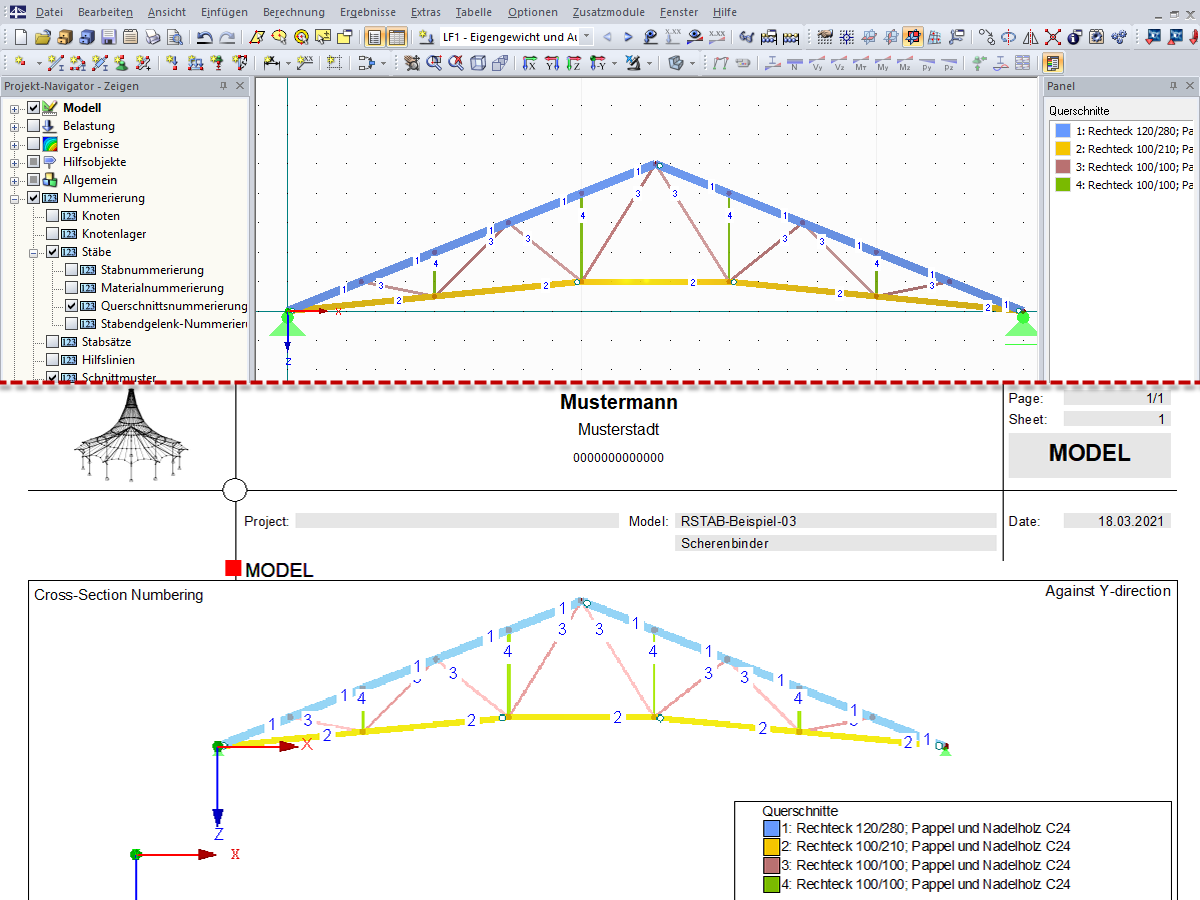Go to previous load case arrow
This screenshot has width=1200, height=900.
click(x=607, y=37)
